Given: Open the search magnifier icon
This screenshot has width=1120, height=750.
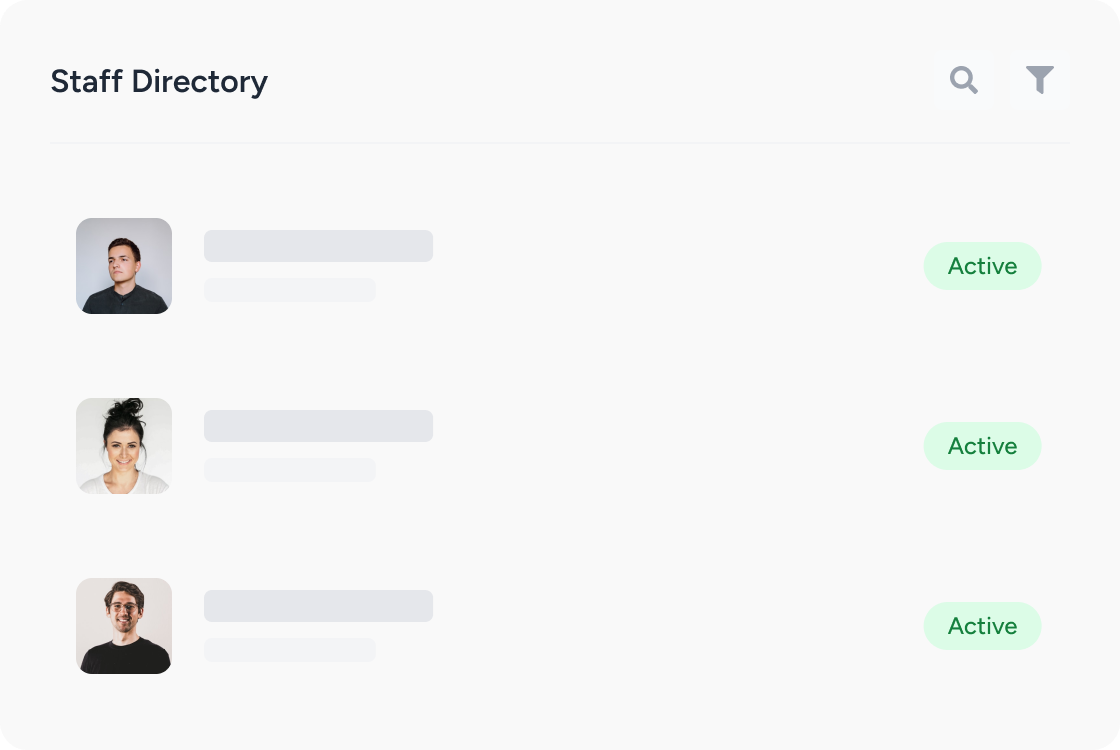Looking at the screenshot, I should [x=964, y=80].
